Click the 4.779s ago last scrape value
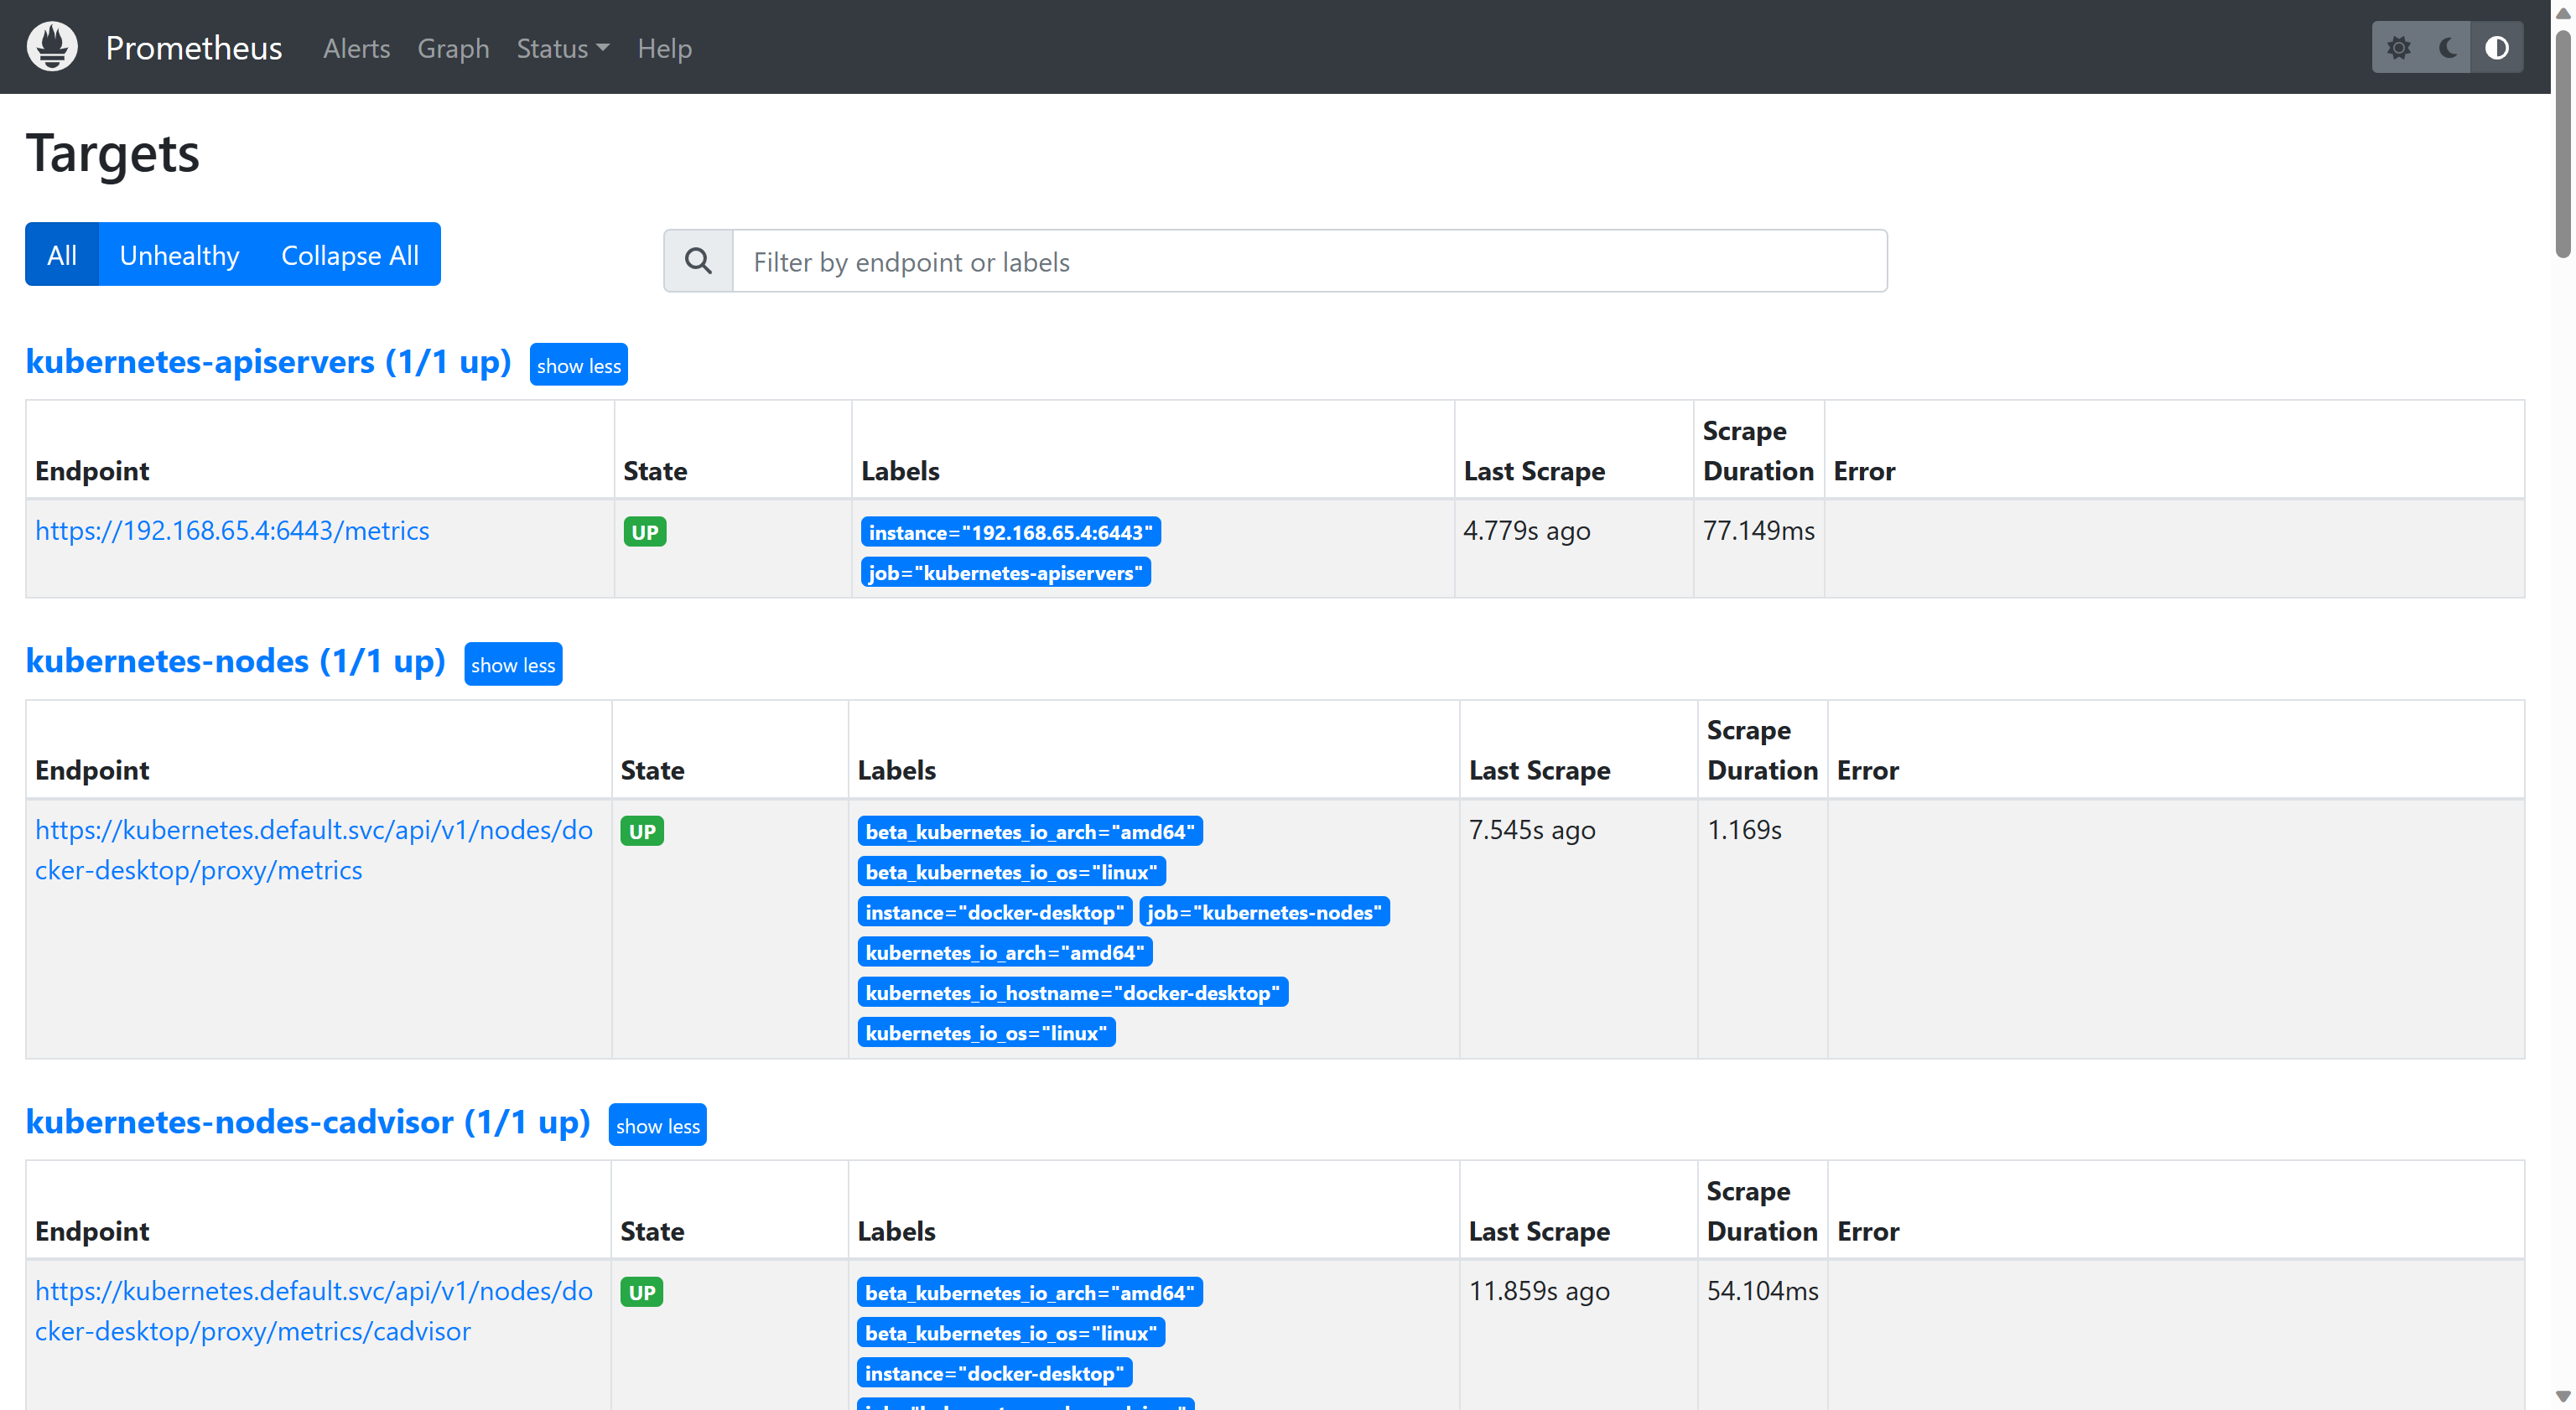 pyautogui.click(x=1526, y=530)
